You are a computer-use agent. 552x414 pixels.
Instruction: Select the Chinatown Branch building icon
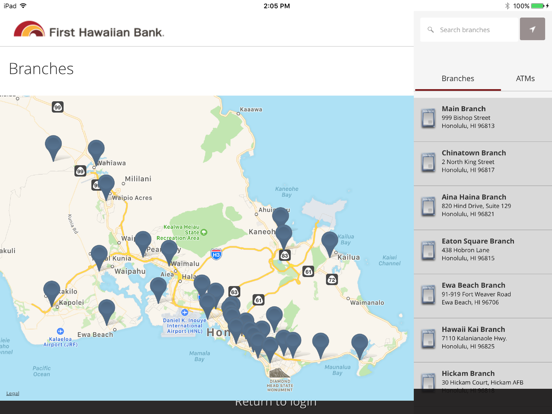[x=428, y=162]
